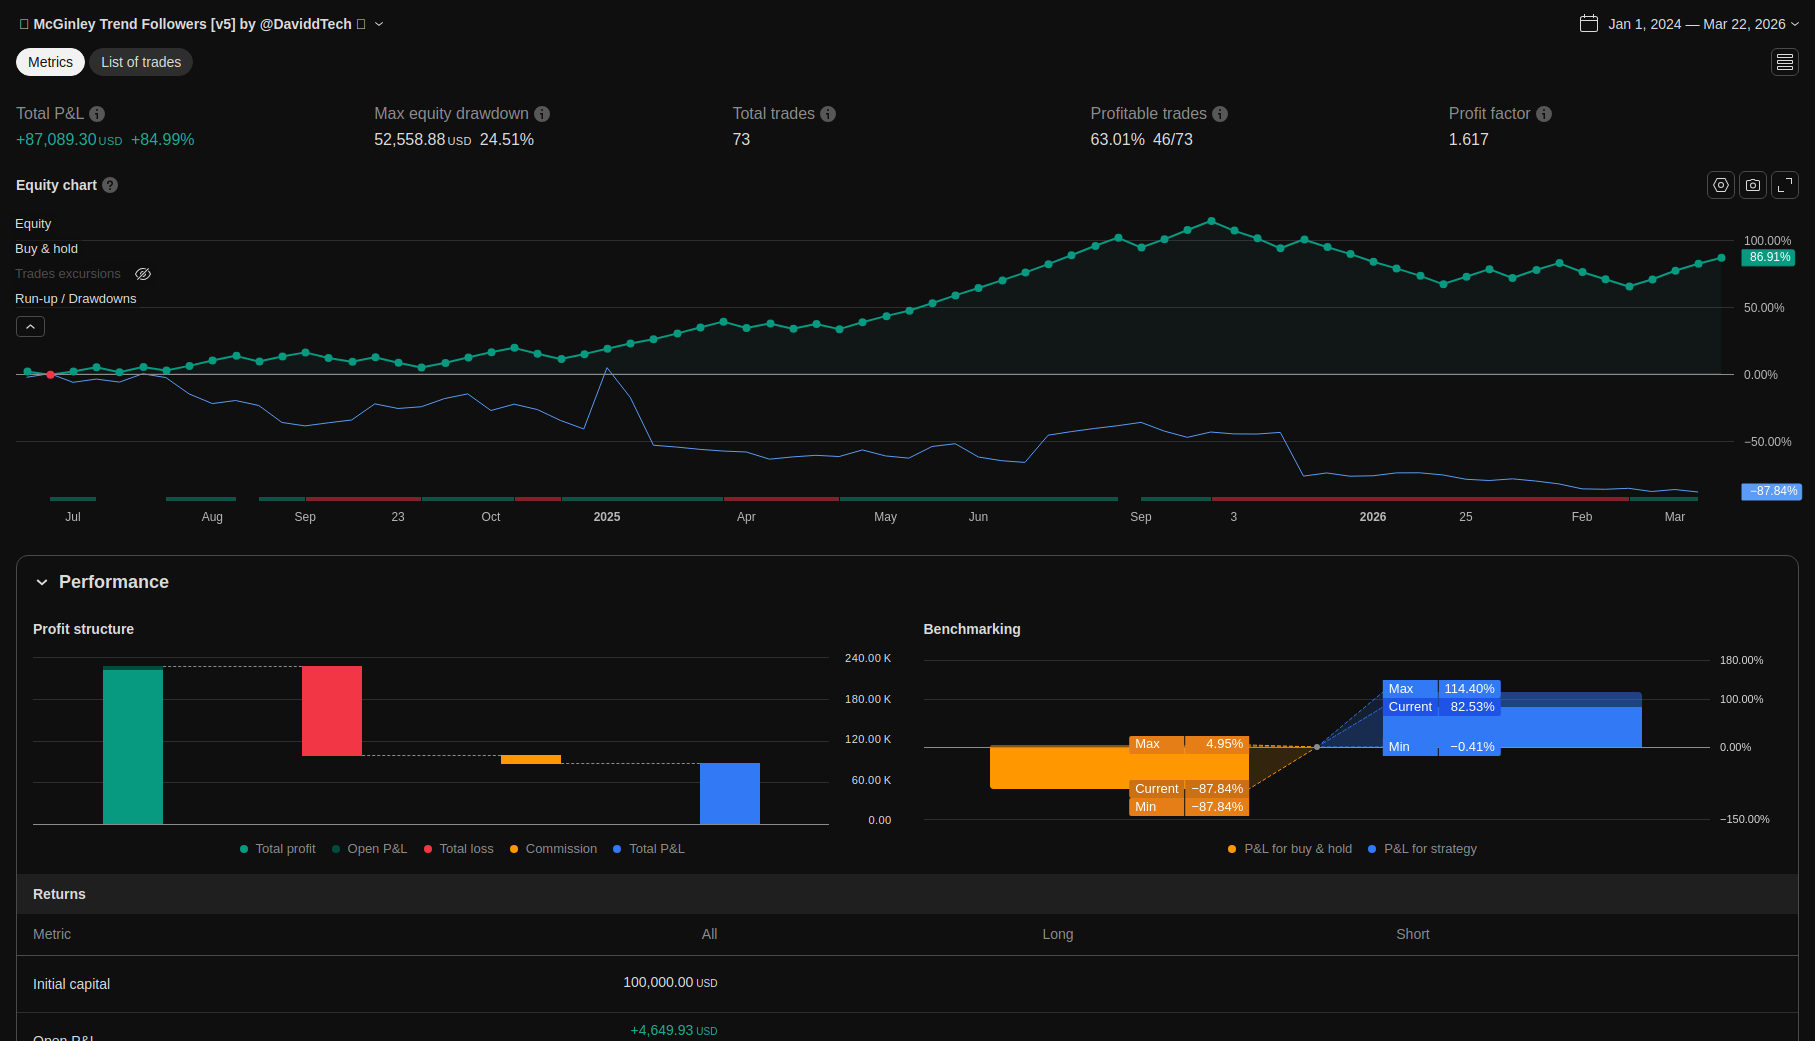Click the camera snapshot icon

tap(1752, 185)
